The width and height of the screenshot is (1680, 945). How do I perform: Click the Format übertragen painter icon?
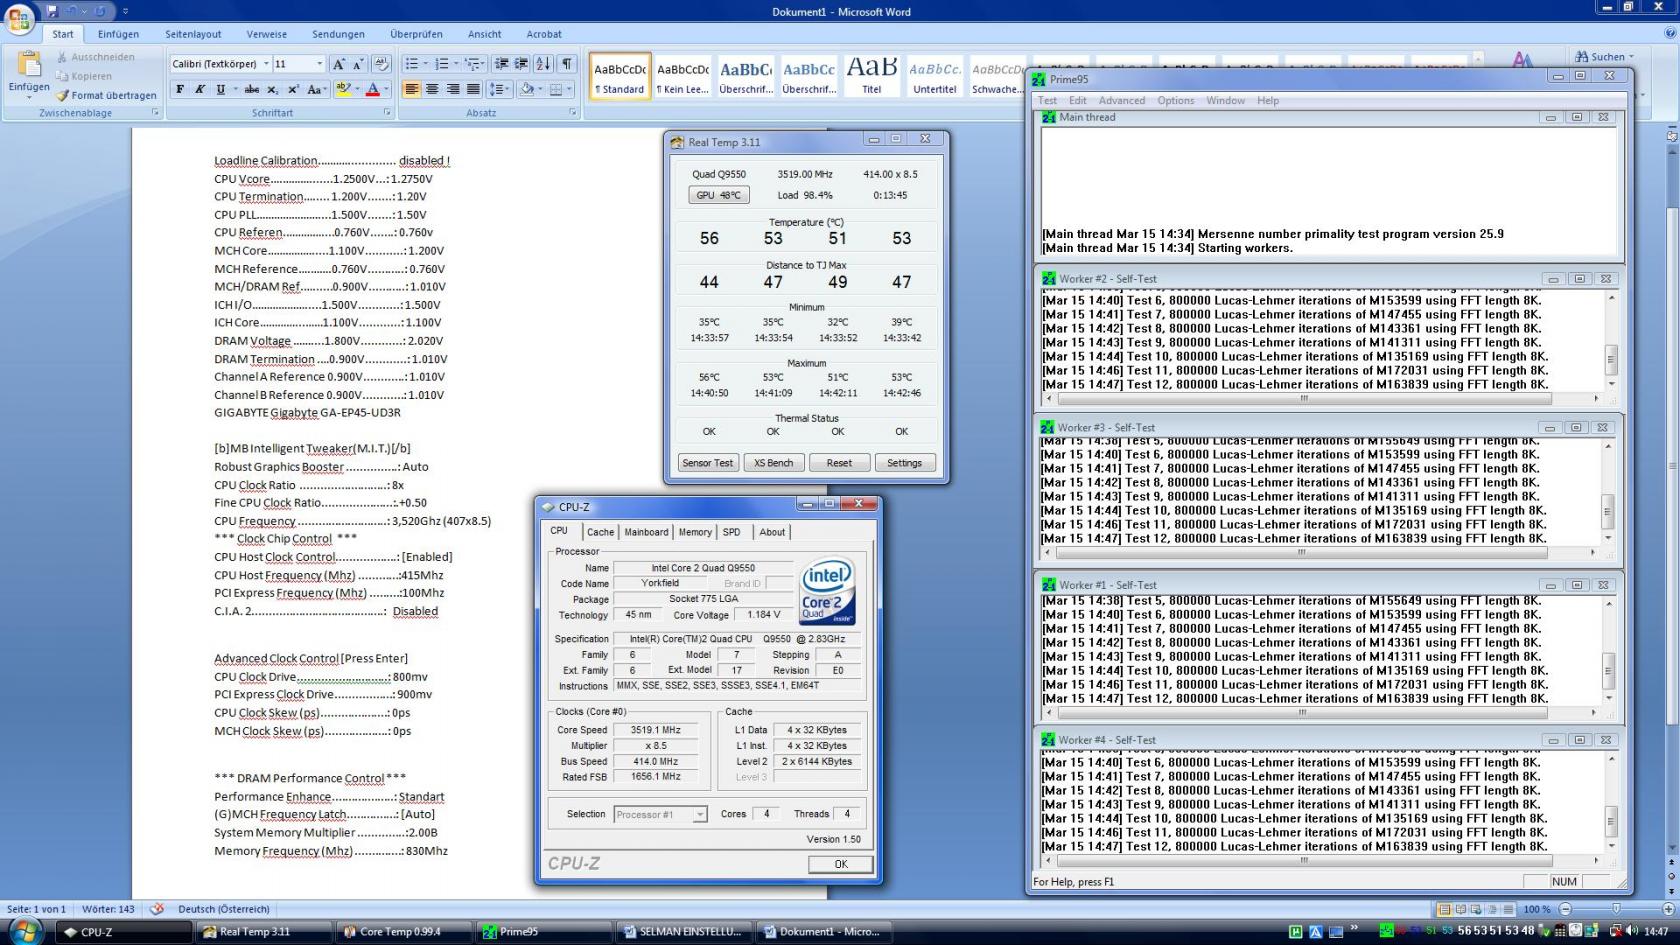pyautogui.click(x=63, y=95)
